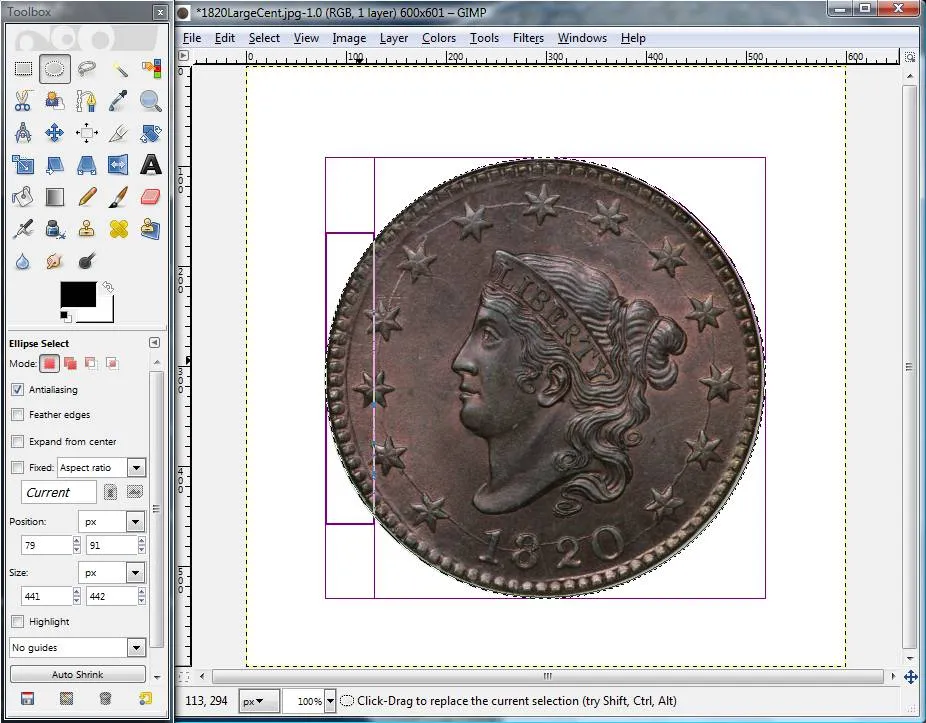Select the Select by Color tool

[x=151, y=69]
